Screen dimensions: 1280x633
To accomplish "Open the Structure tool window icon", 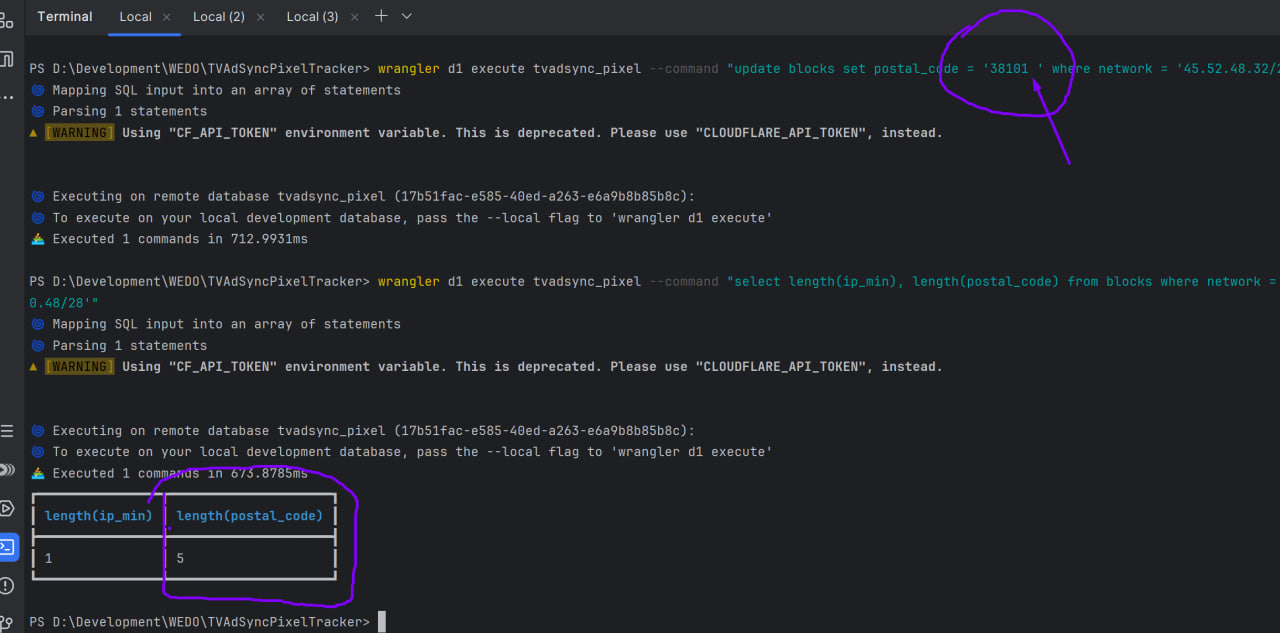I will click(x=7, y=20).
